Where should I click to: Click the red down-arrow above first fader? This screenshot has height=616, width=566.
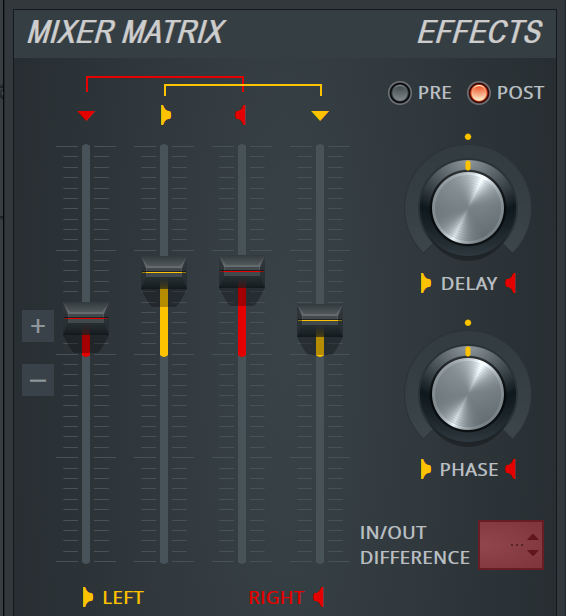click(x=86, y=116)
